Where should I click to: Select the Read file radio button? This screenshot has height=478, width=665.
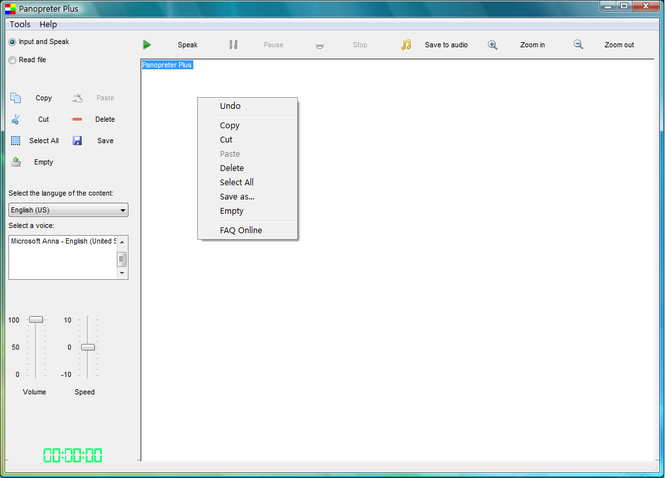tap(12, 60)
